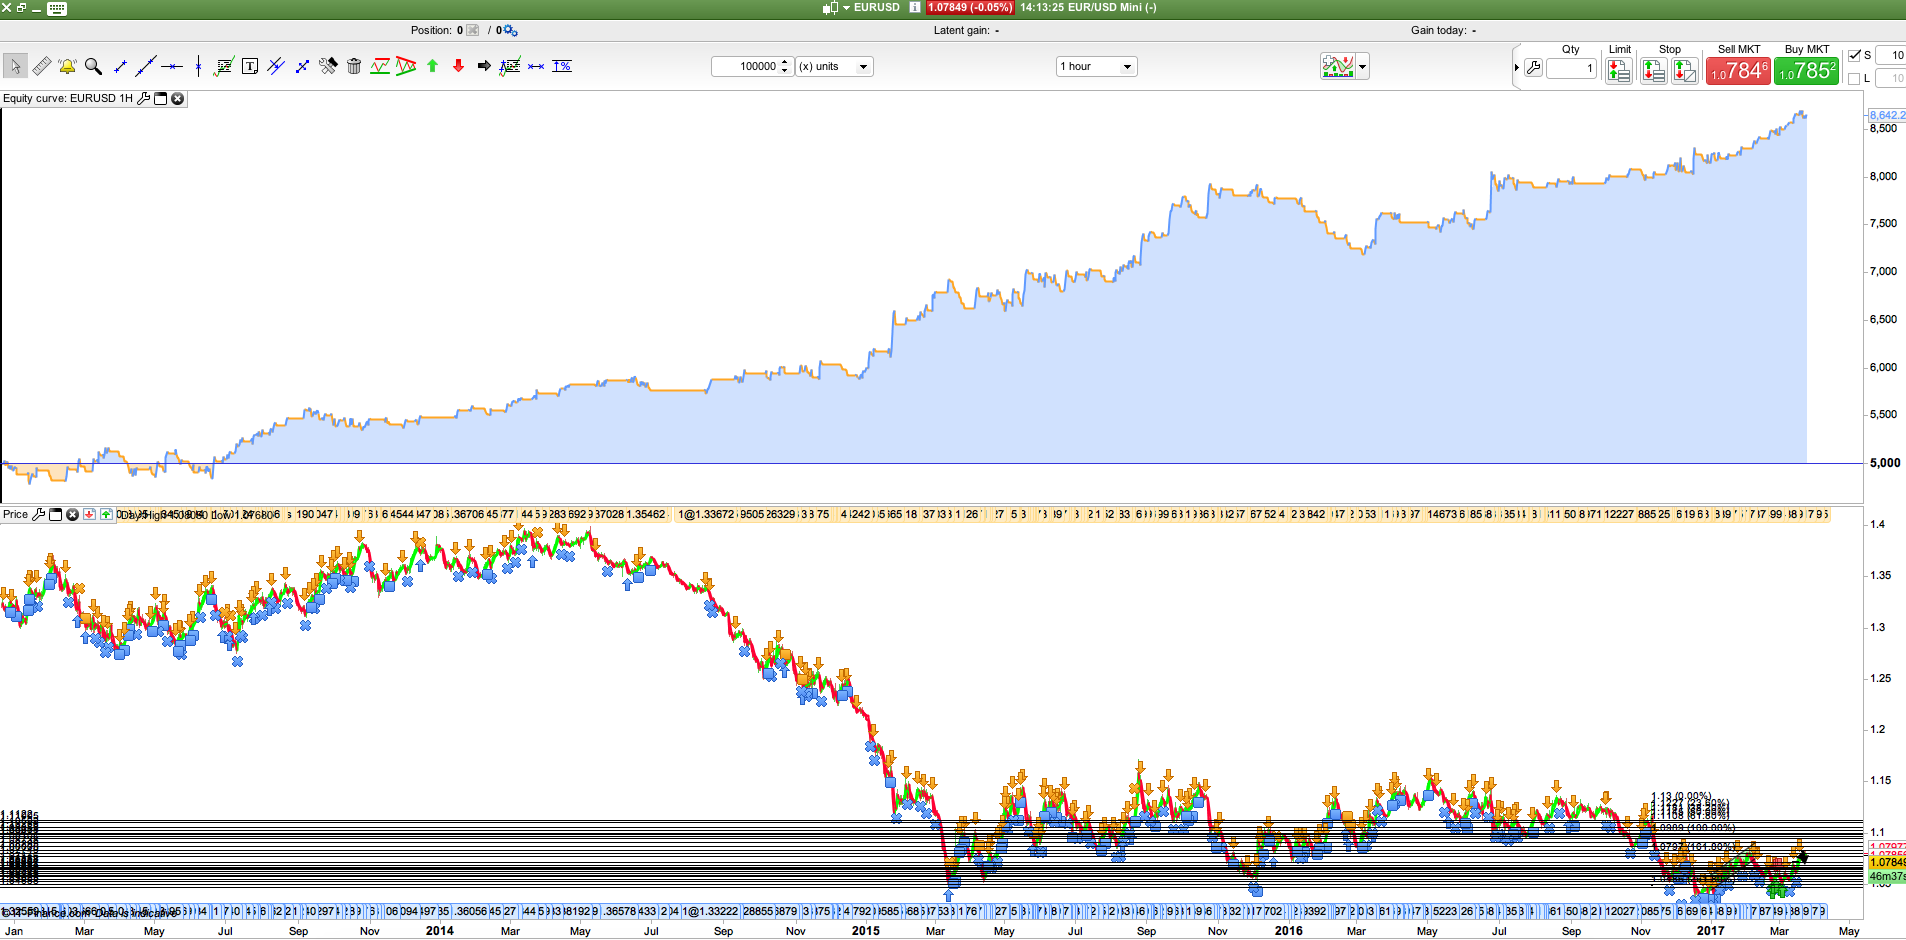Click the "Latent gain:" label
Image resolution: width=1906 pixels, height=940 pixels.
pyautogui.click(x=962, y=30)
